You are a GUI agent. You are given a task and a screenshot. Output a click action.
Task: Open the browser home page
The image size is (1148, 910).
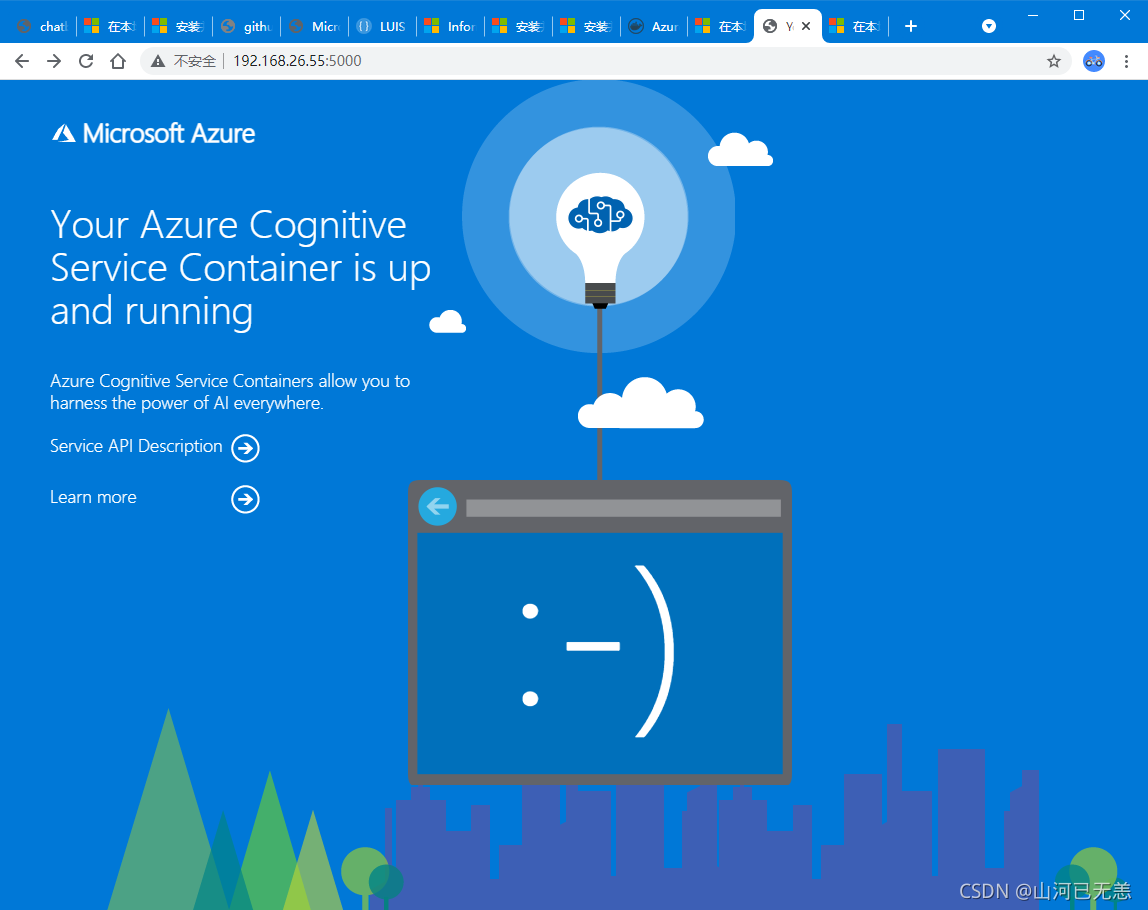tap(118, 61)
